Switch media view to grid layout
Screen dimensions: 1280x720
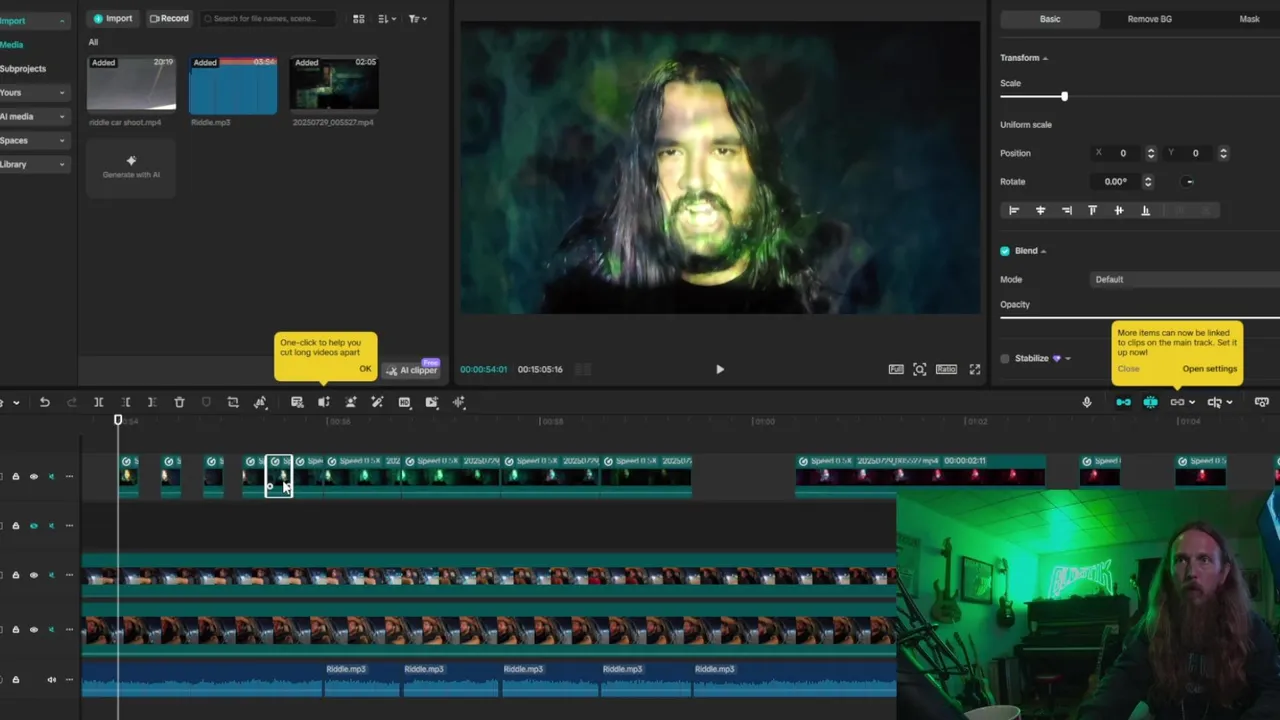point(359,18)
